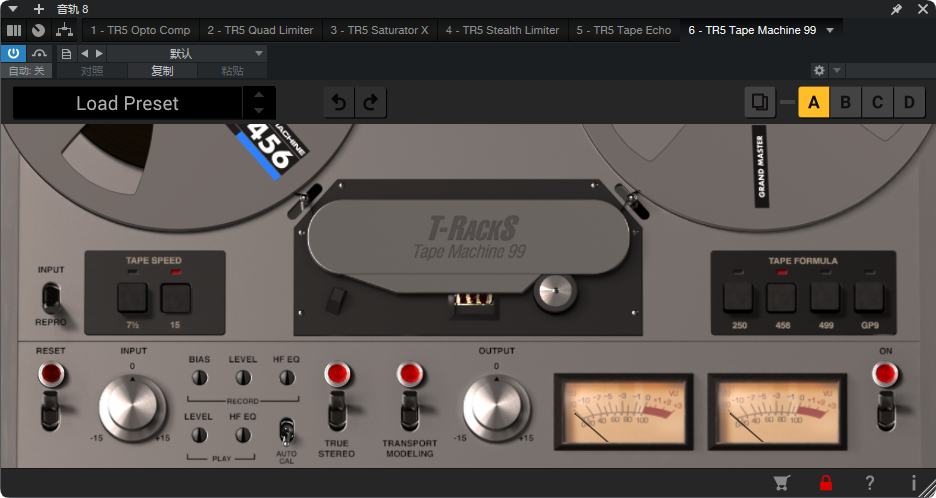Flip the TRANSPORT MODELING switch
Viewport: 936px width, 498px height.
(x=410, y=410)
